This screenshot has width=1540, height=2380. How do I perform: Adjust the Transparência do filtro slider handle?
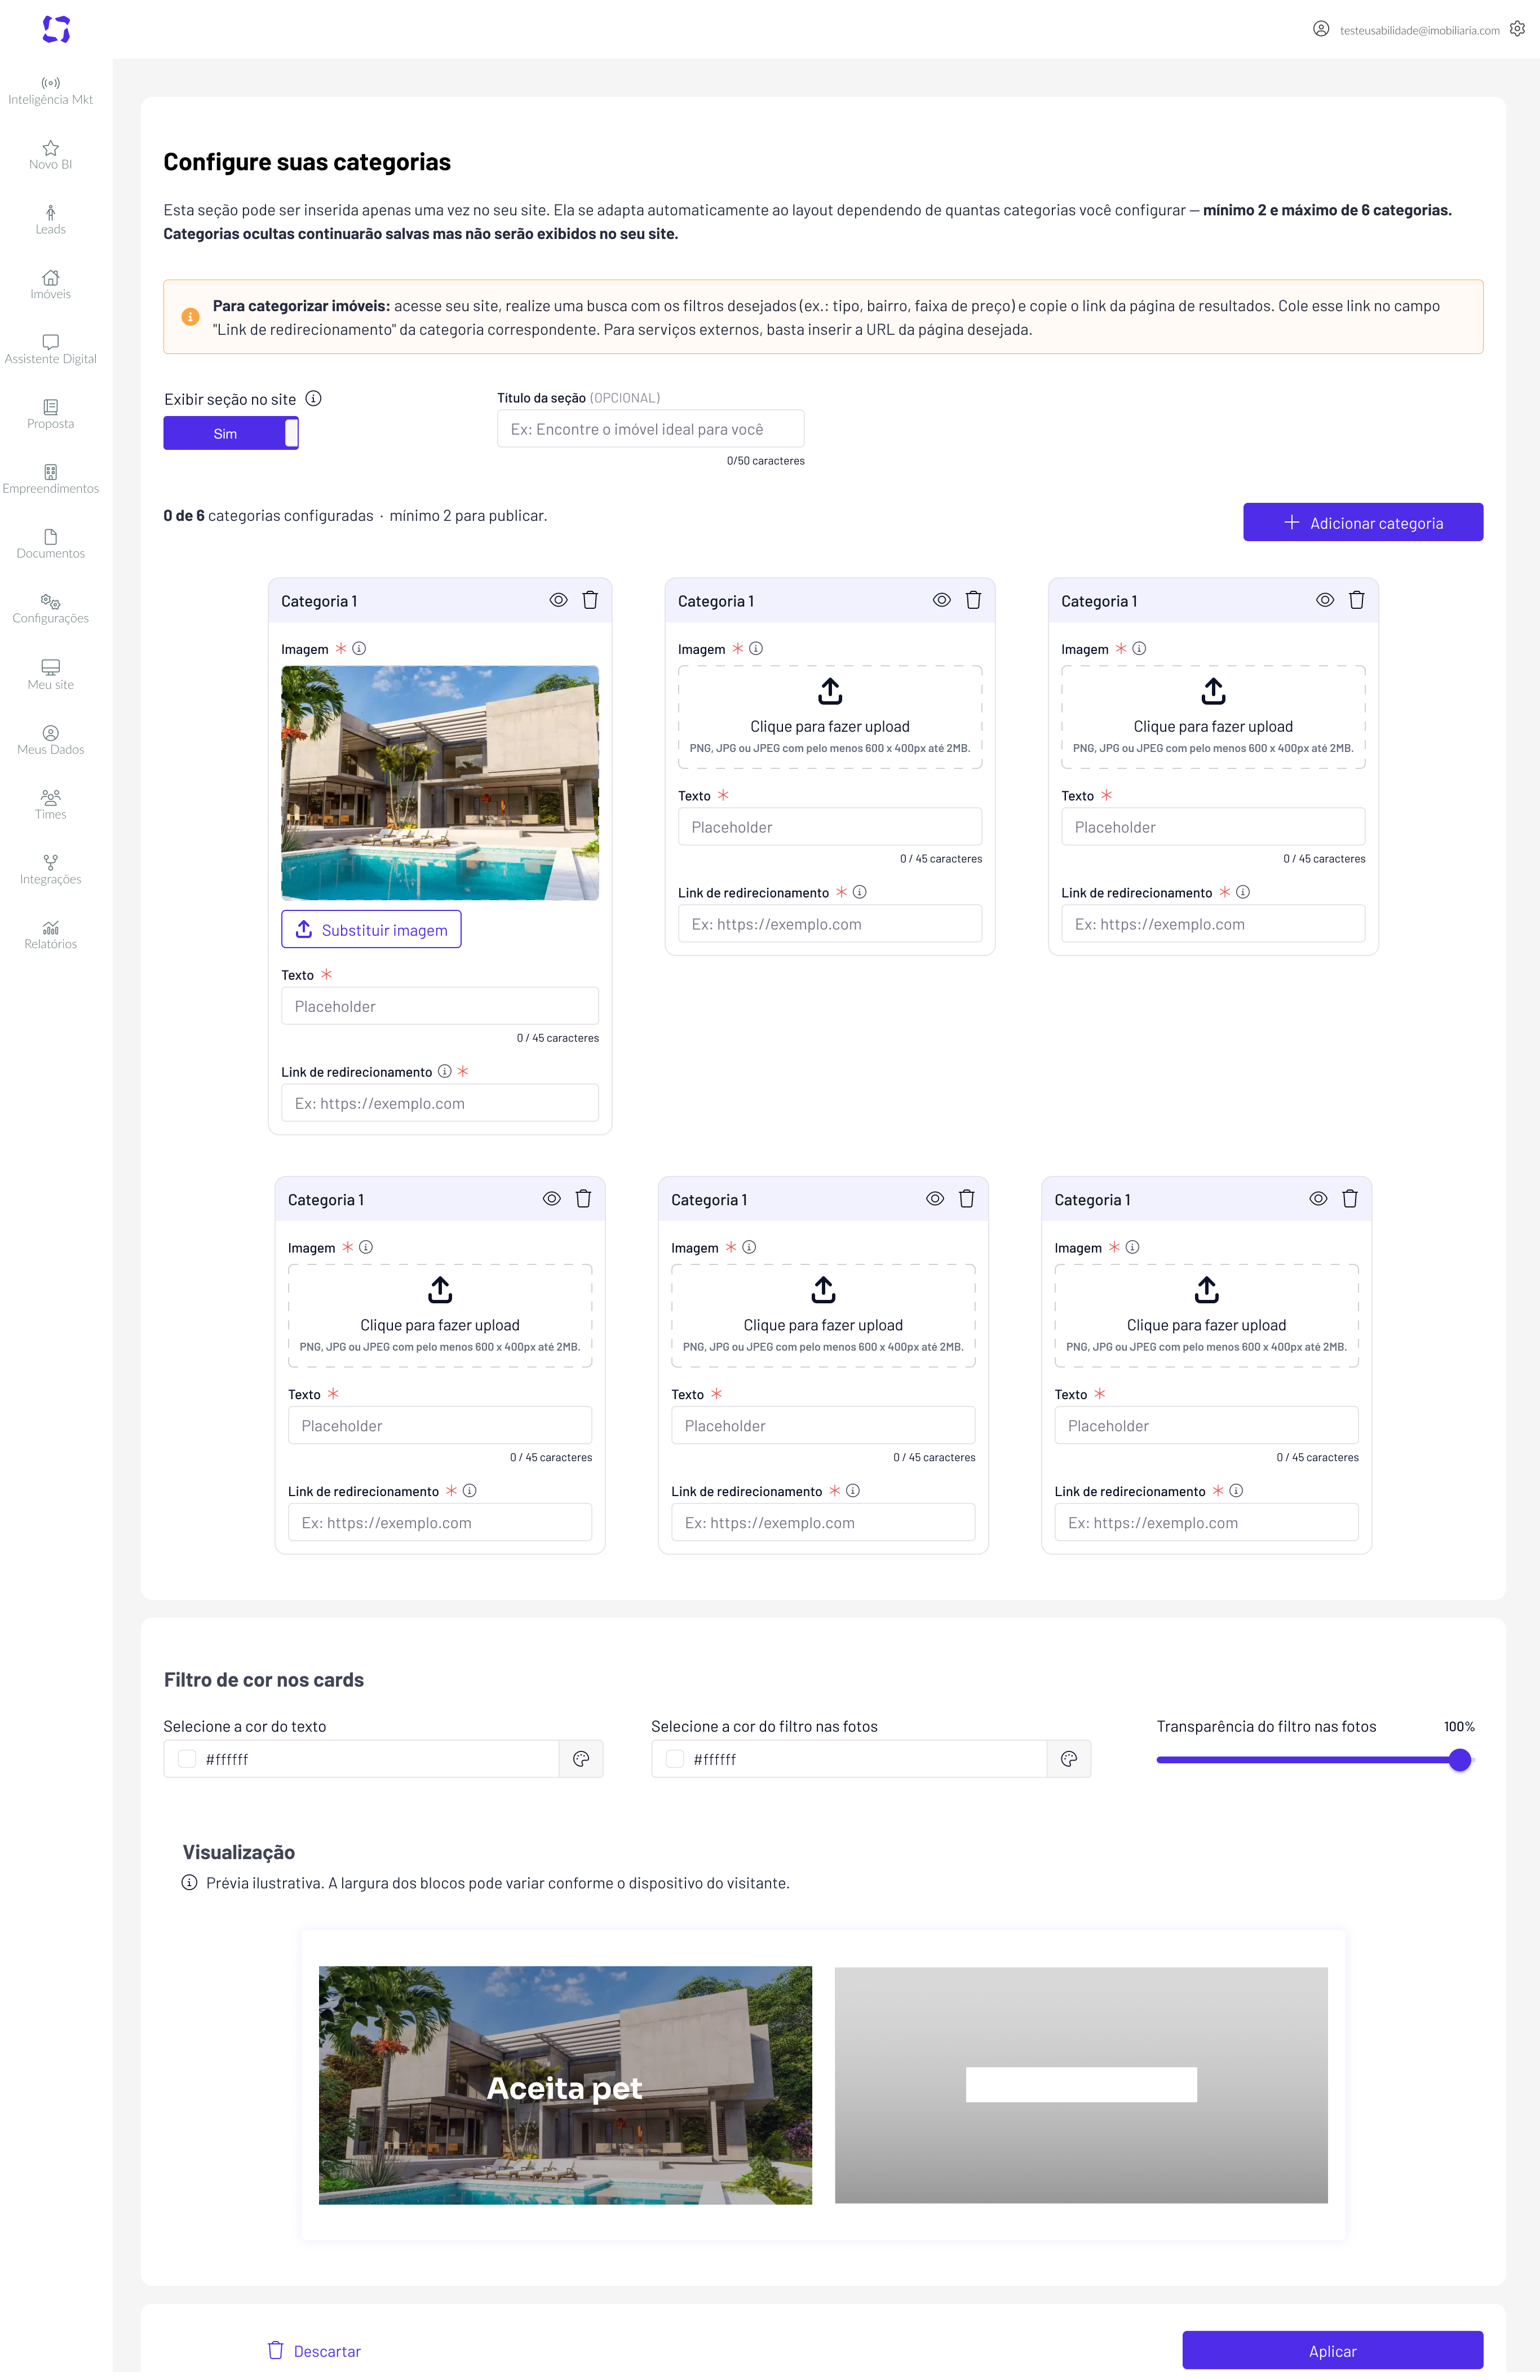click(1460, 1761)
